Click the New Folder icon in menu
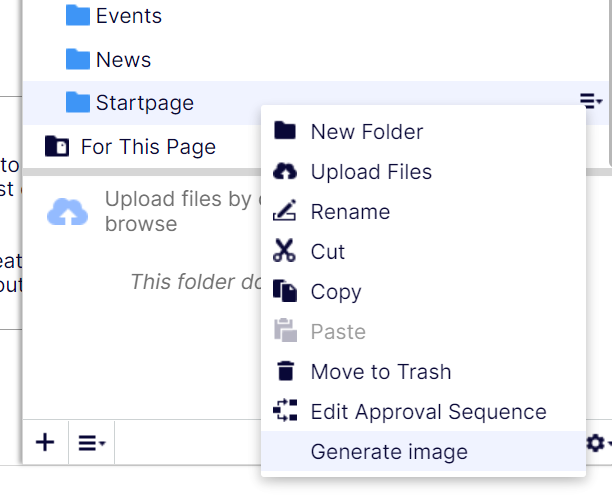 pos(285,130)
